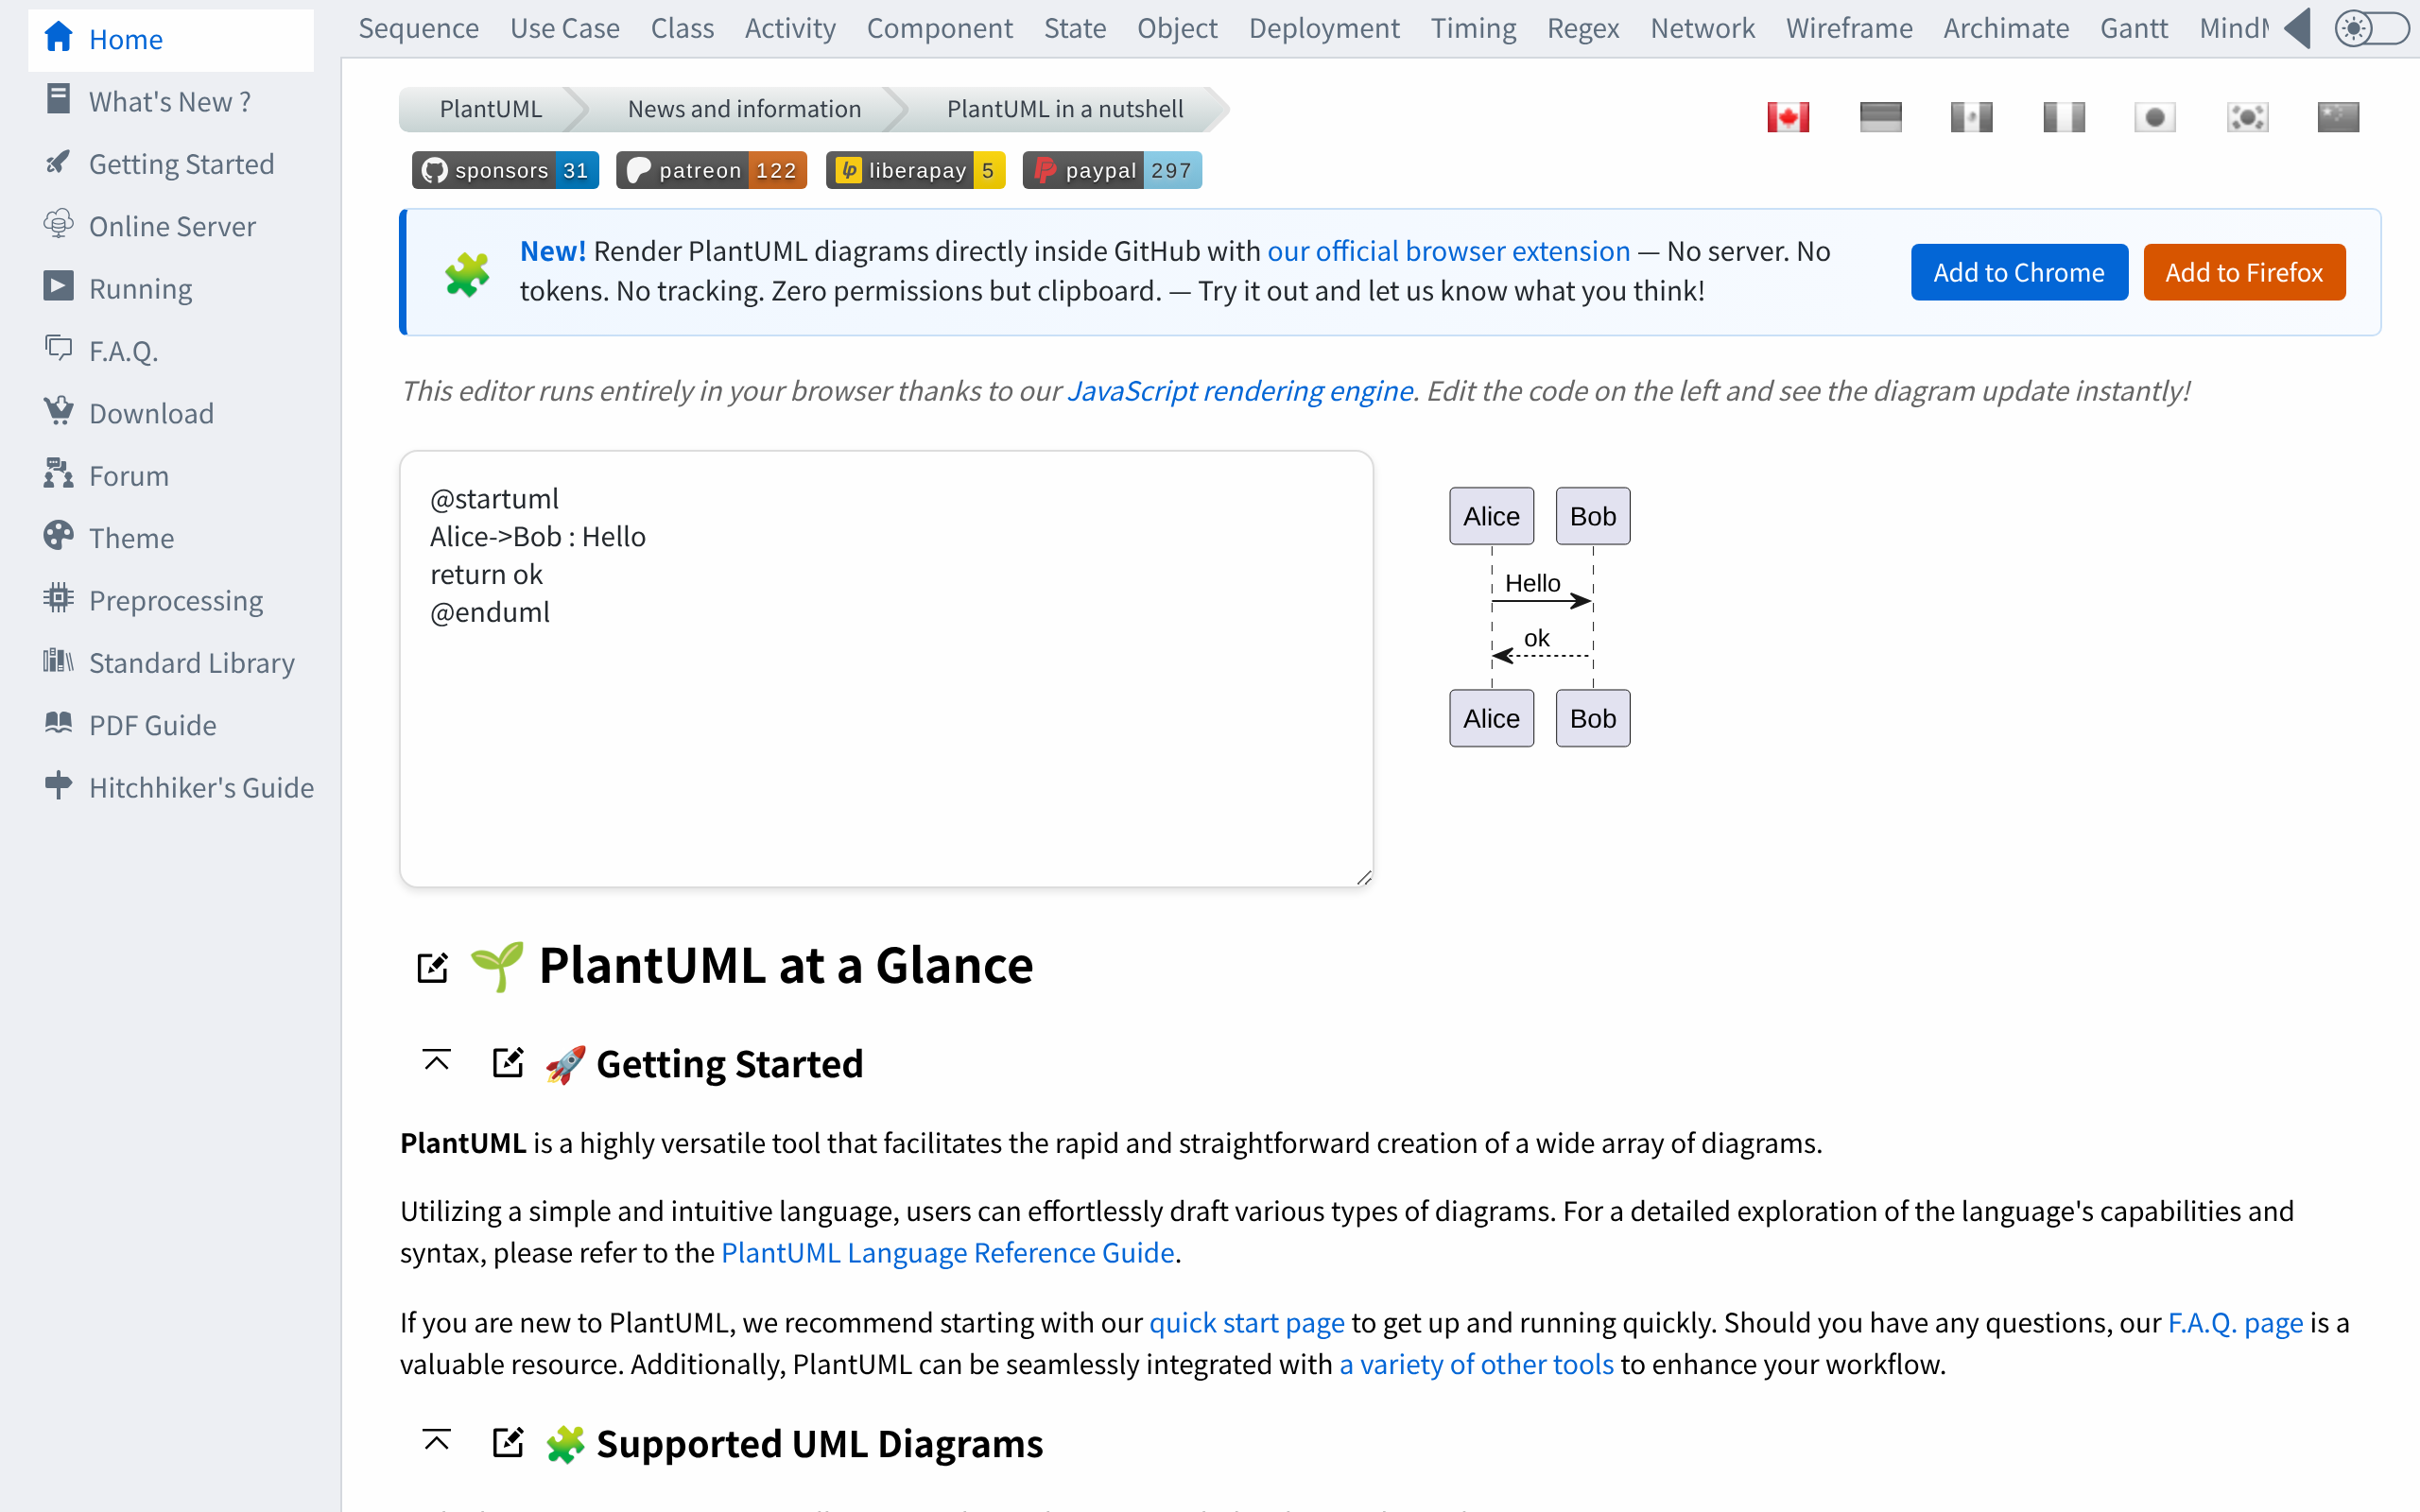Screen dimensions: 2420x1512
Task: Open the GitHub sponsors badge
Action: click(x=505, y=170)
